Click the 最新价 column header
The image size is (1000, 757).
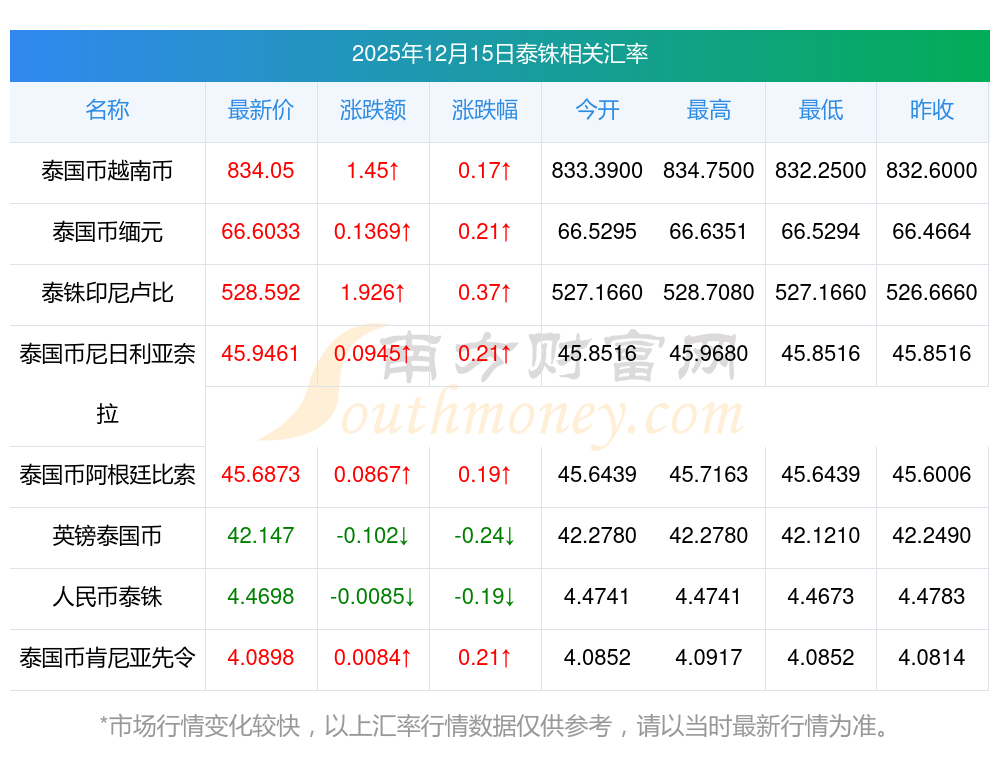pos(261,110)
